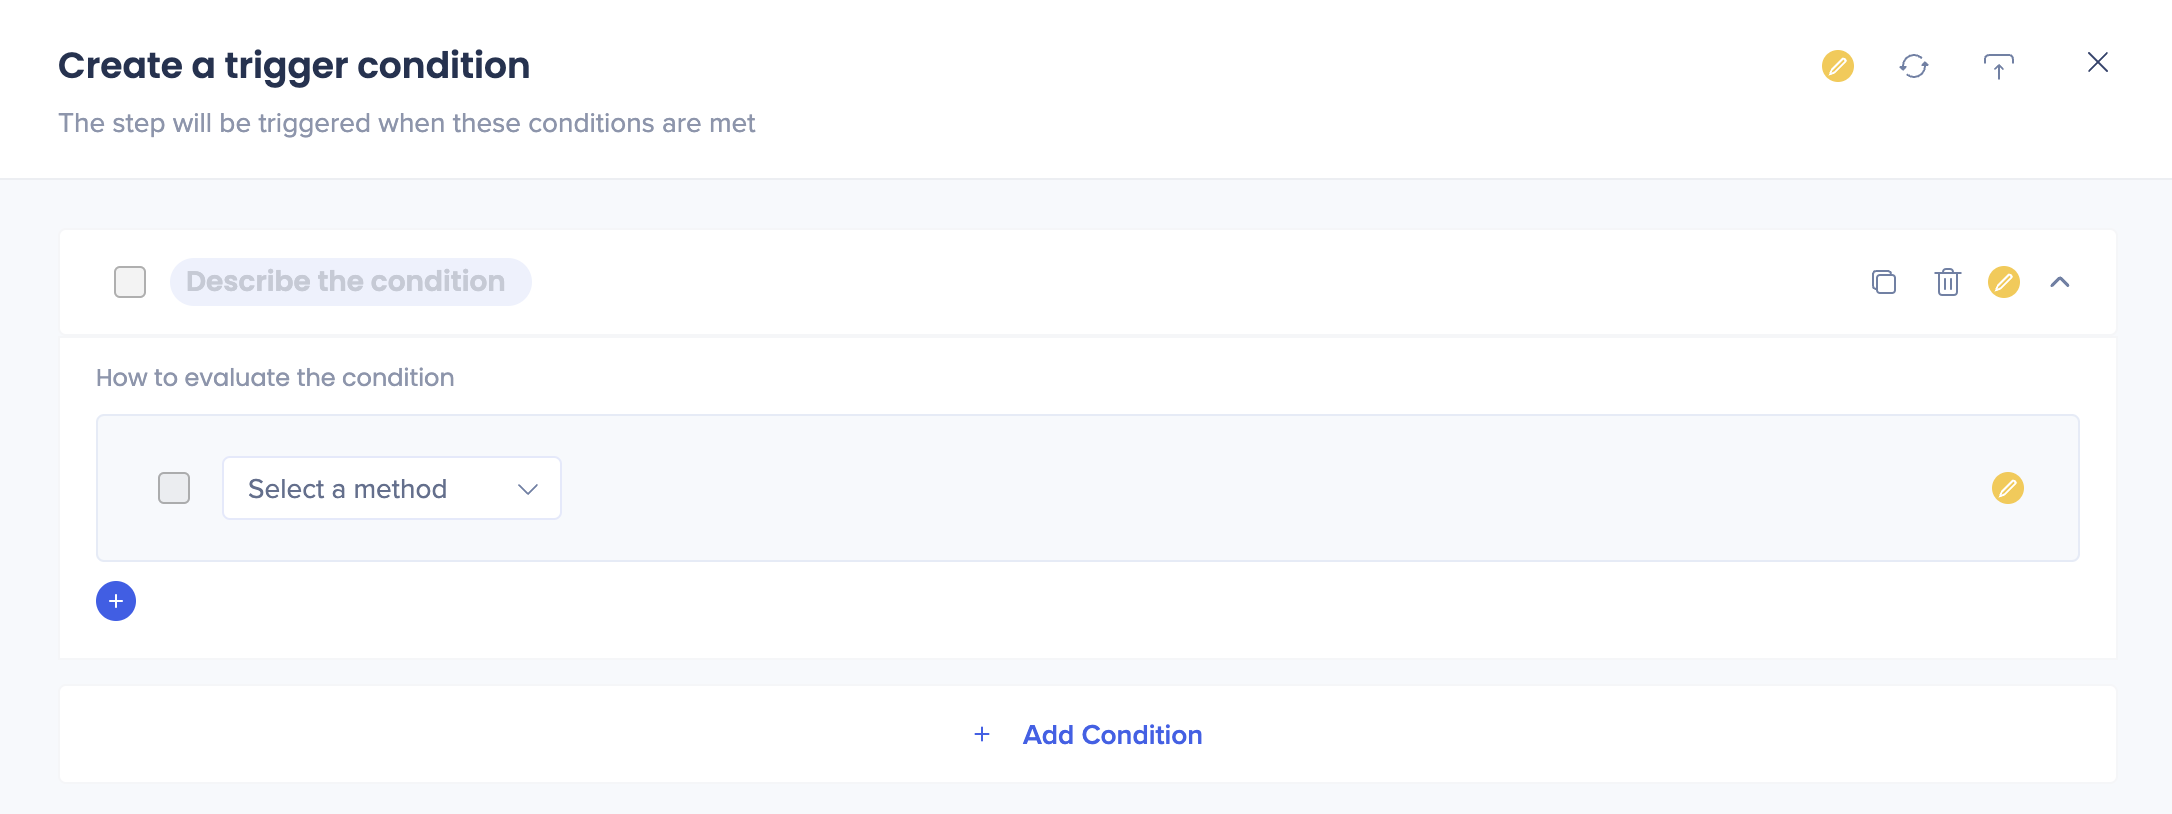The image size is (2172, 814).
Task: Tick checkbox next to Select a method
Action: pos(174,488)
